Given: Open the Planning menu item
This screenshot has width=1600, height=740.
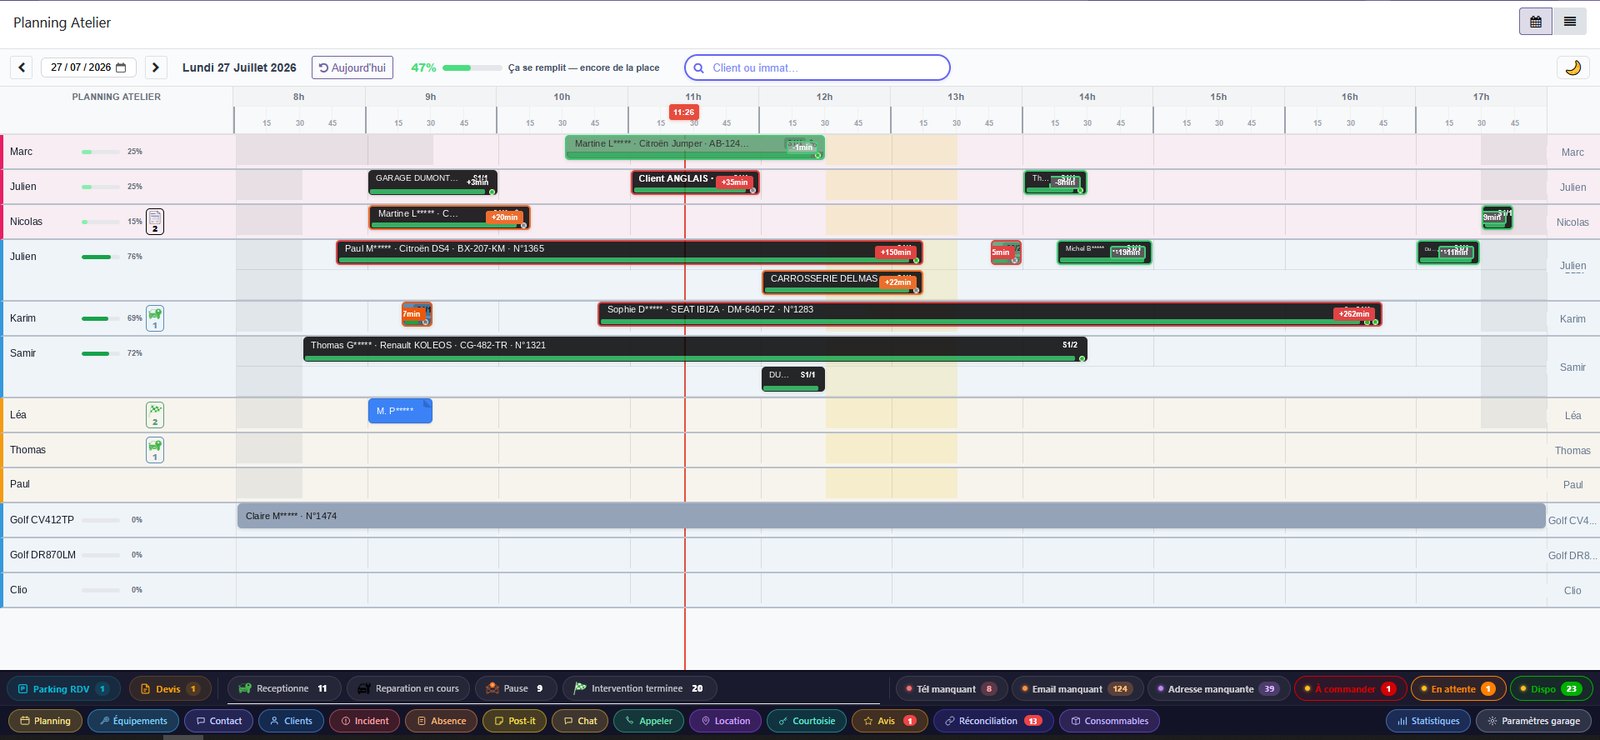Looking at the screenshot, I should pos(45,721).
